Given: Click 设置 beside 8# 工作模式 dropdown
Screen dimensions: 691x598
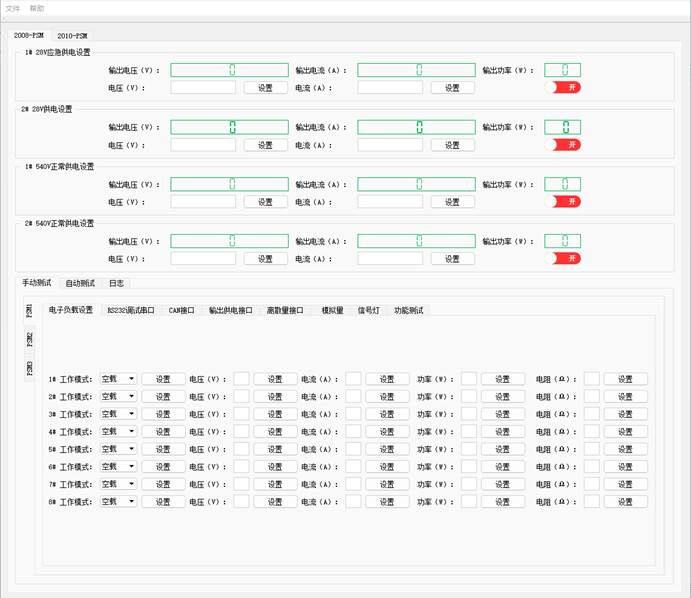Looking at the screenshot, I should click(163, 502).
